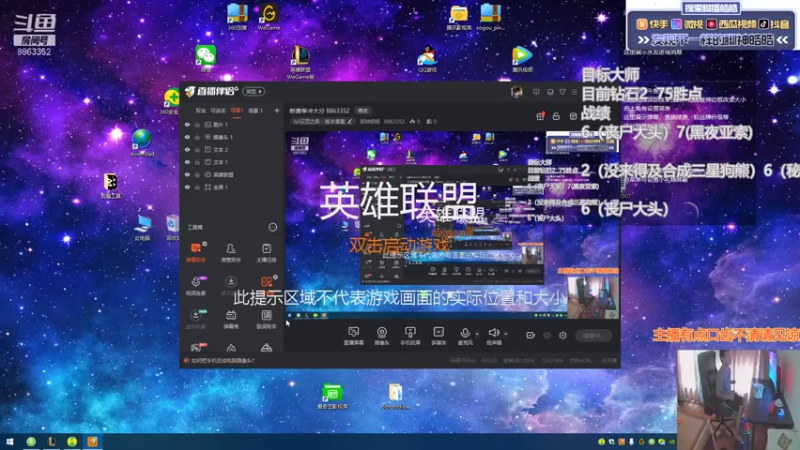Viewport: 800px width, 450px height.
Task: Select the 英雄联盟 layer row
Action: 232,174
